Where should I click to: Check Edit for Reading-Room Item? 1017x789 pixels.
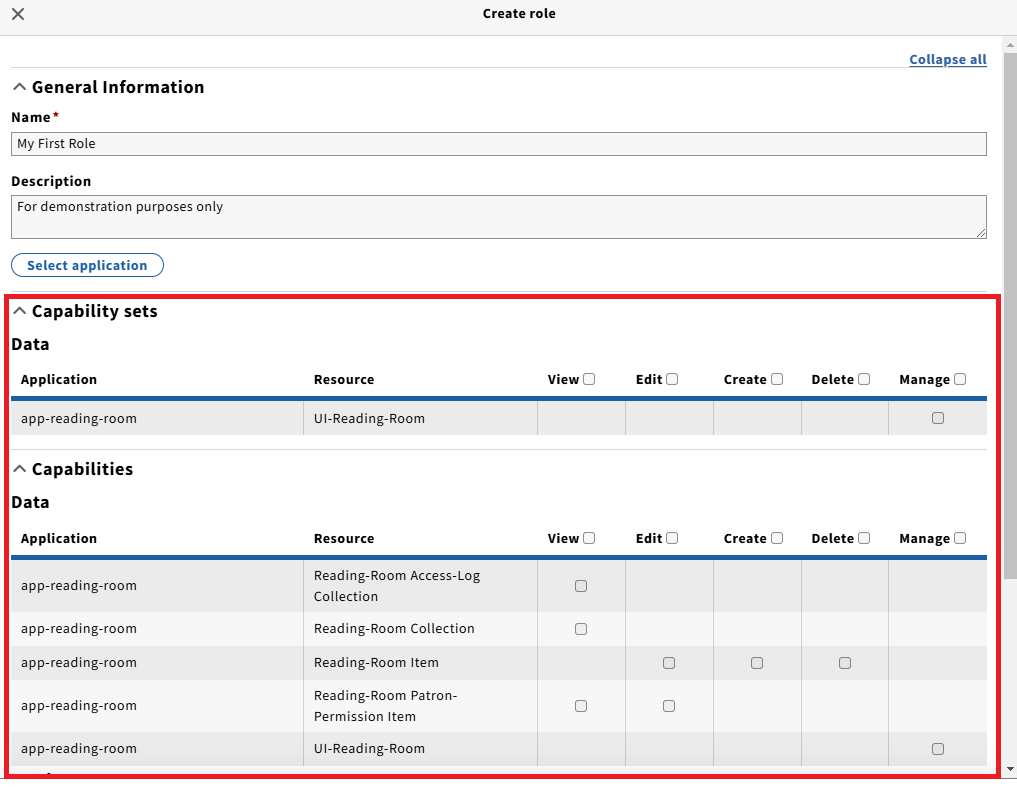(x=669, y=663)
